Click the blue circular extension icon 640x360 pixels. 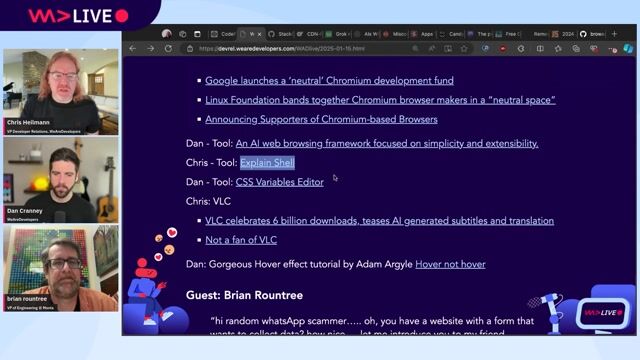485,49
